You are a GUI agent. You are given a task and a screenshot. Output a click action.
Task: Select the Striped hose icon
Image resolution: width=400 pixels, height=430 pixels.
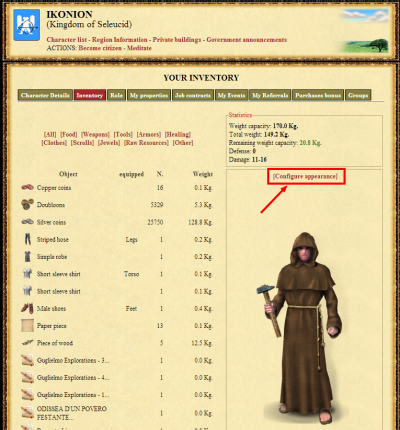(27, 239)
